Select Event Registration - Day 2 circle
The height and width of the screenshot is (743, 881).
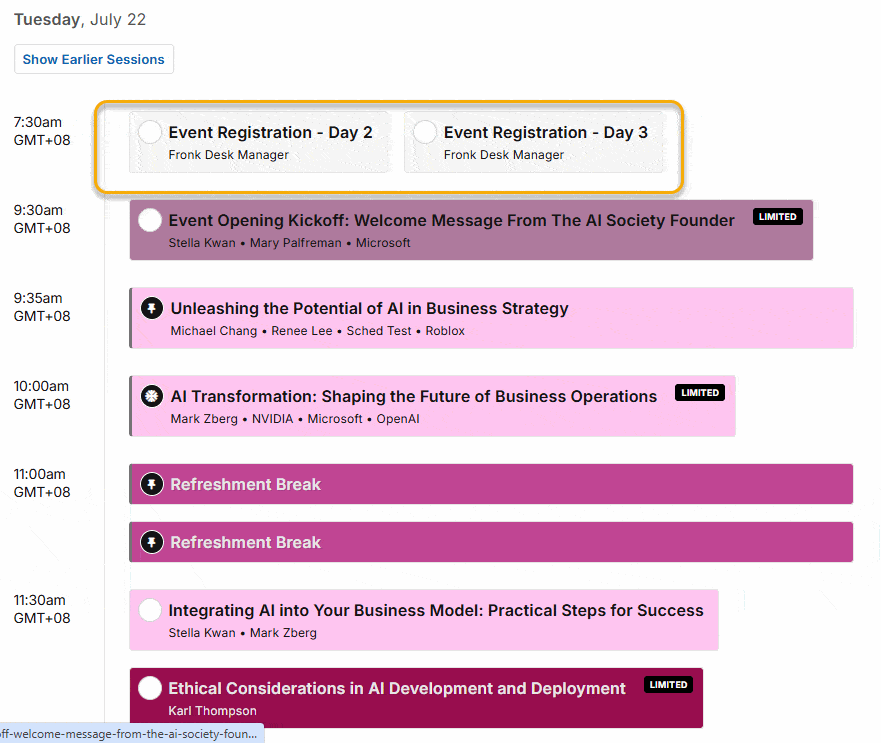click(x=150, y=132)
